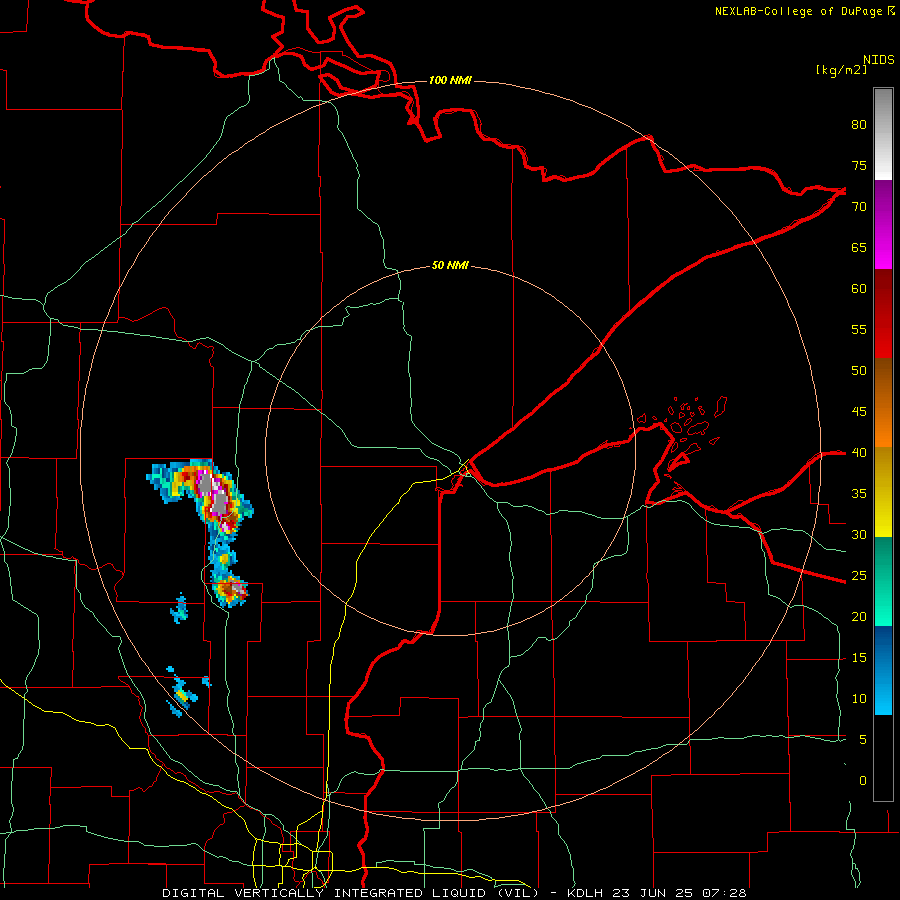Click the island cluster outlines in the lake
Screen dimensions: 900x900
click(x=683, y=424)
